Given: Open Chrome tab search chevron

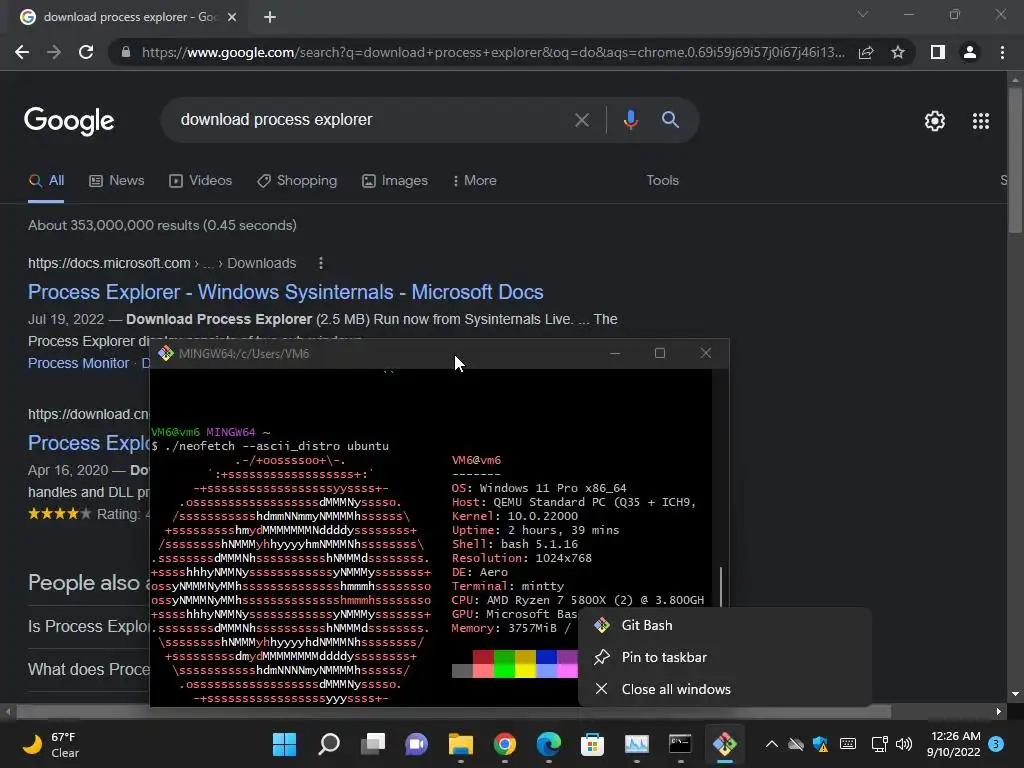Looking at the screenshot, I should pos(863,14).
